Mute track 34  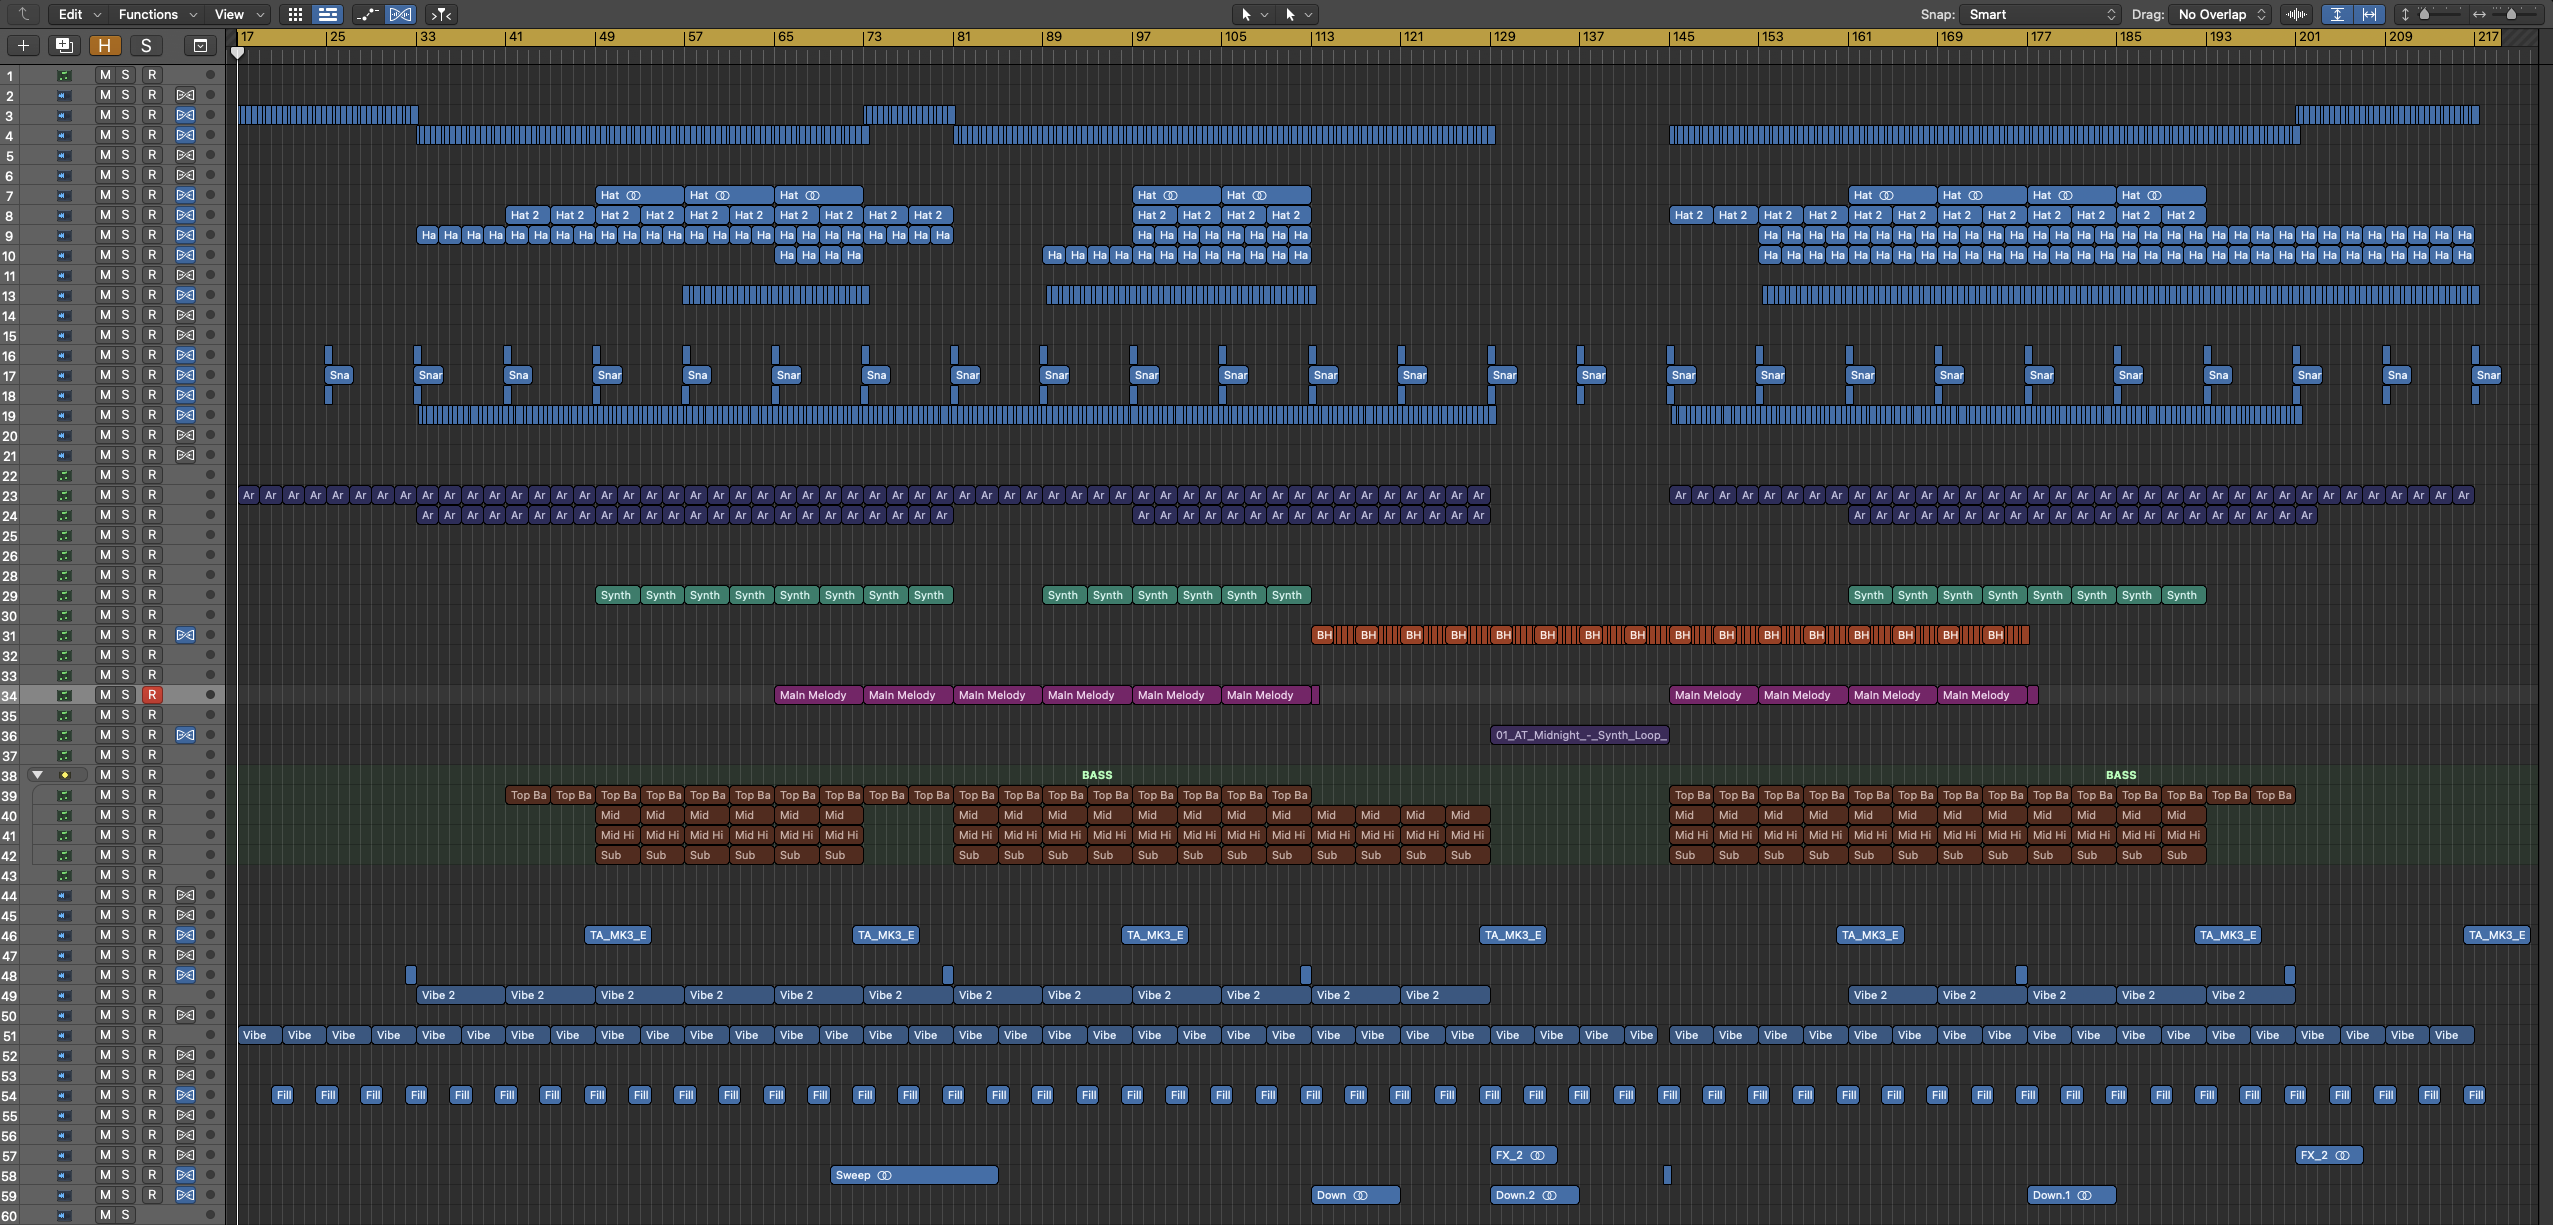105,695
